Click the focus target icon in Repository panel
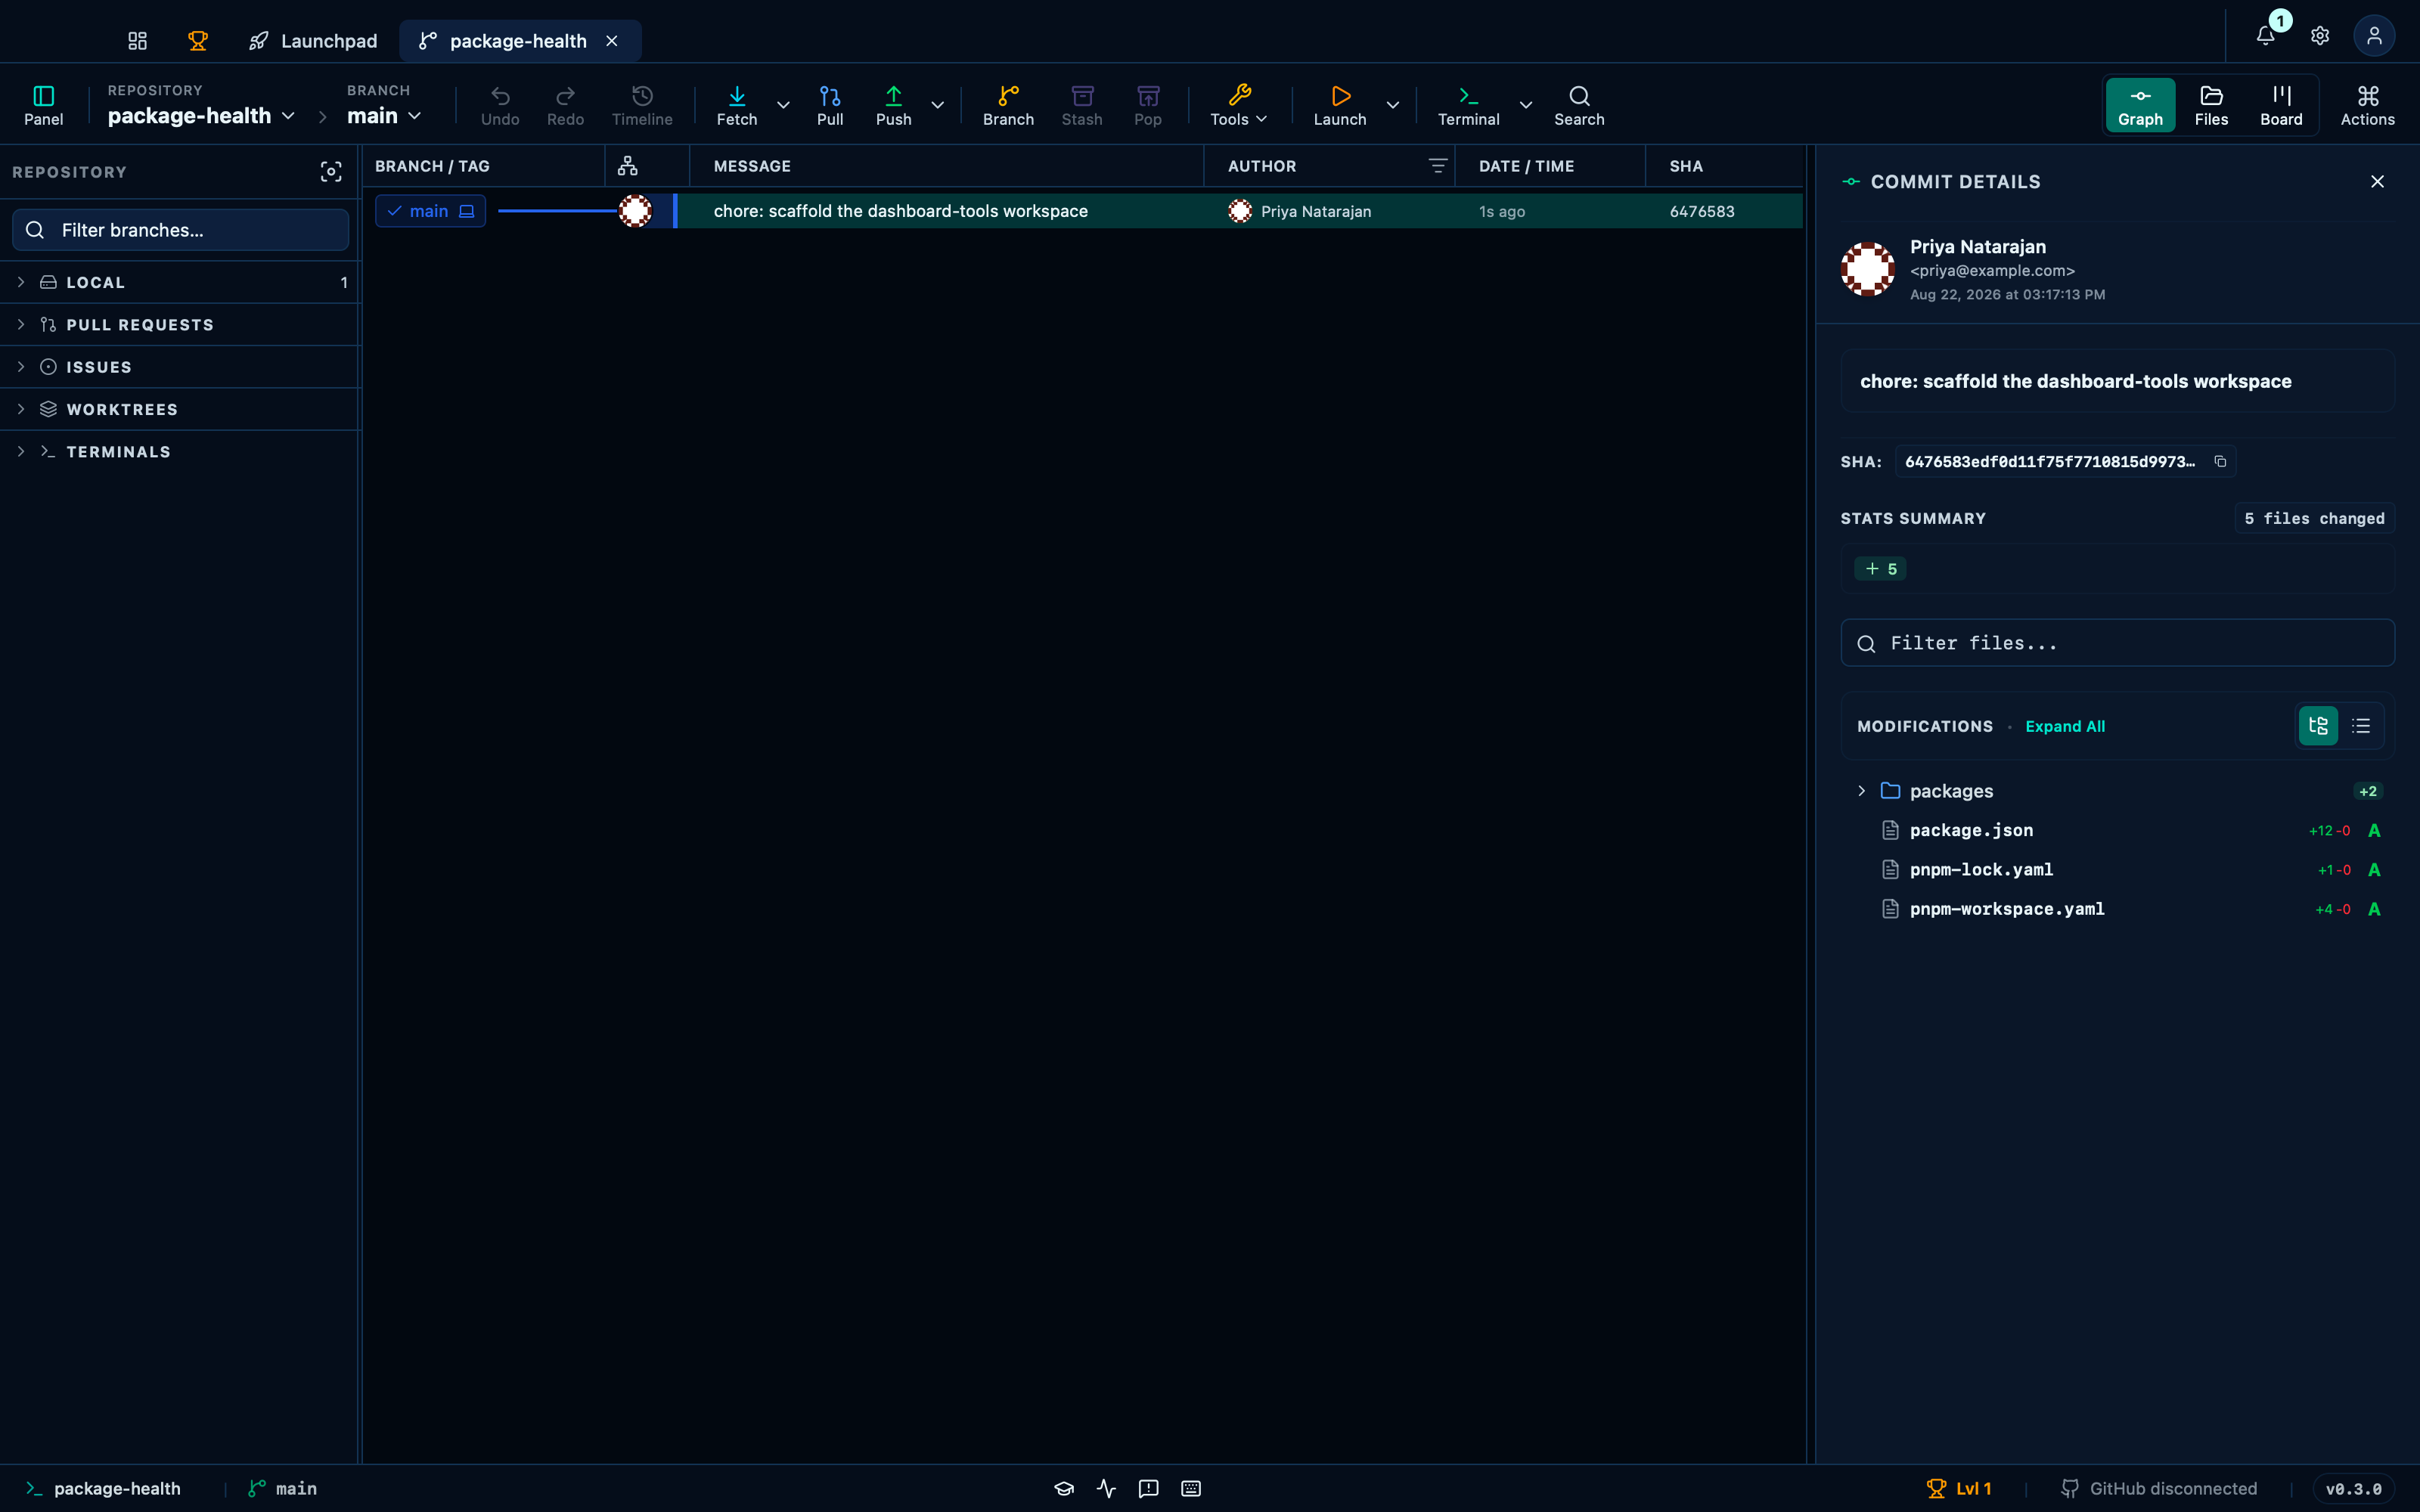The image size is (2420, 1512). pos(331,172)
